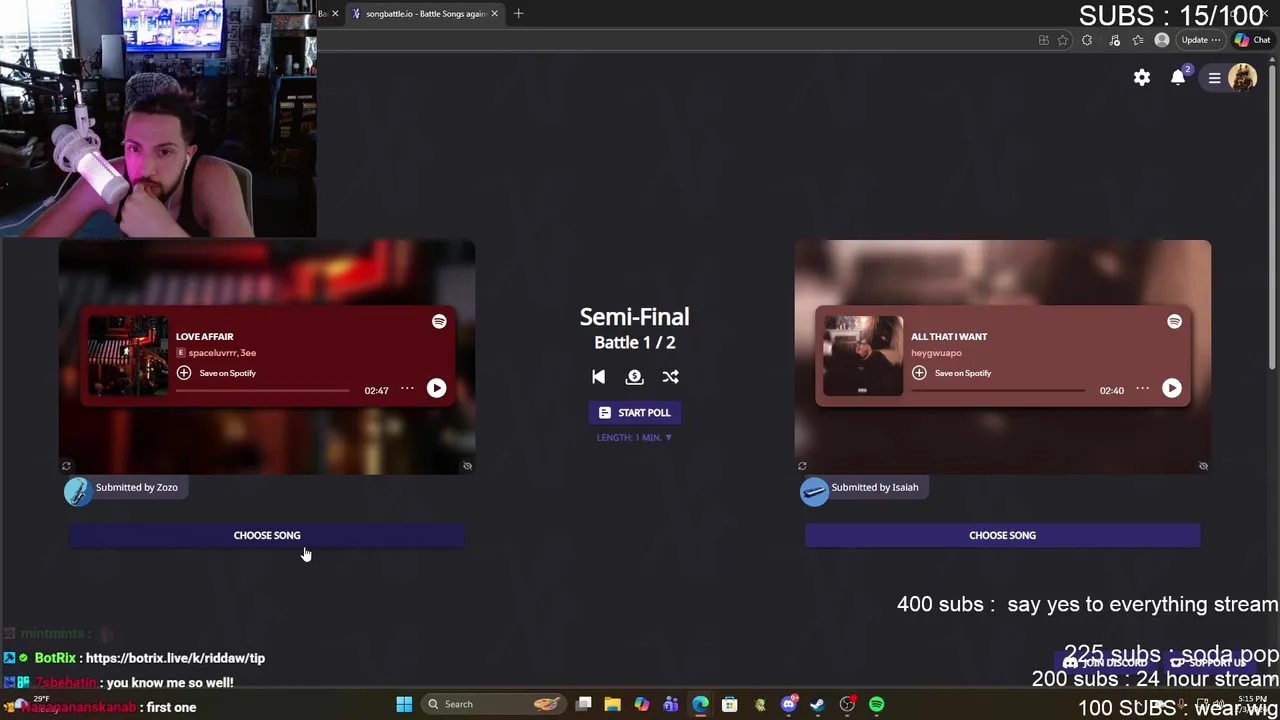
Task: Open Copilot Chat in browser
Action: [x=1253, y=40]
